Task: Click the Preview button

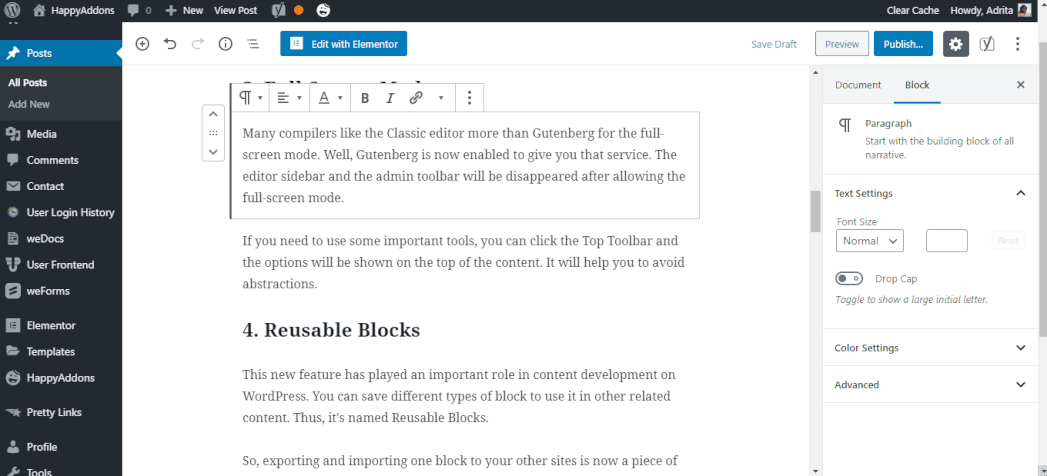Action: tap(842, 44)
